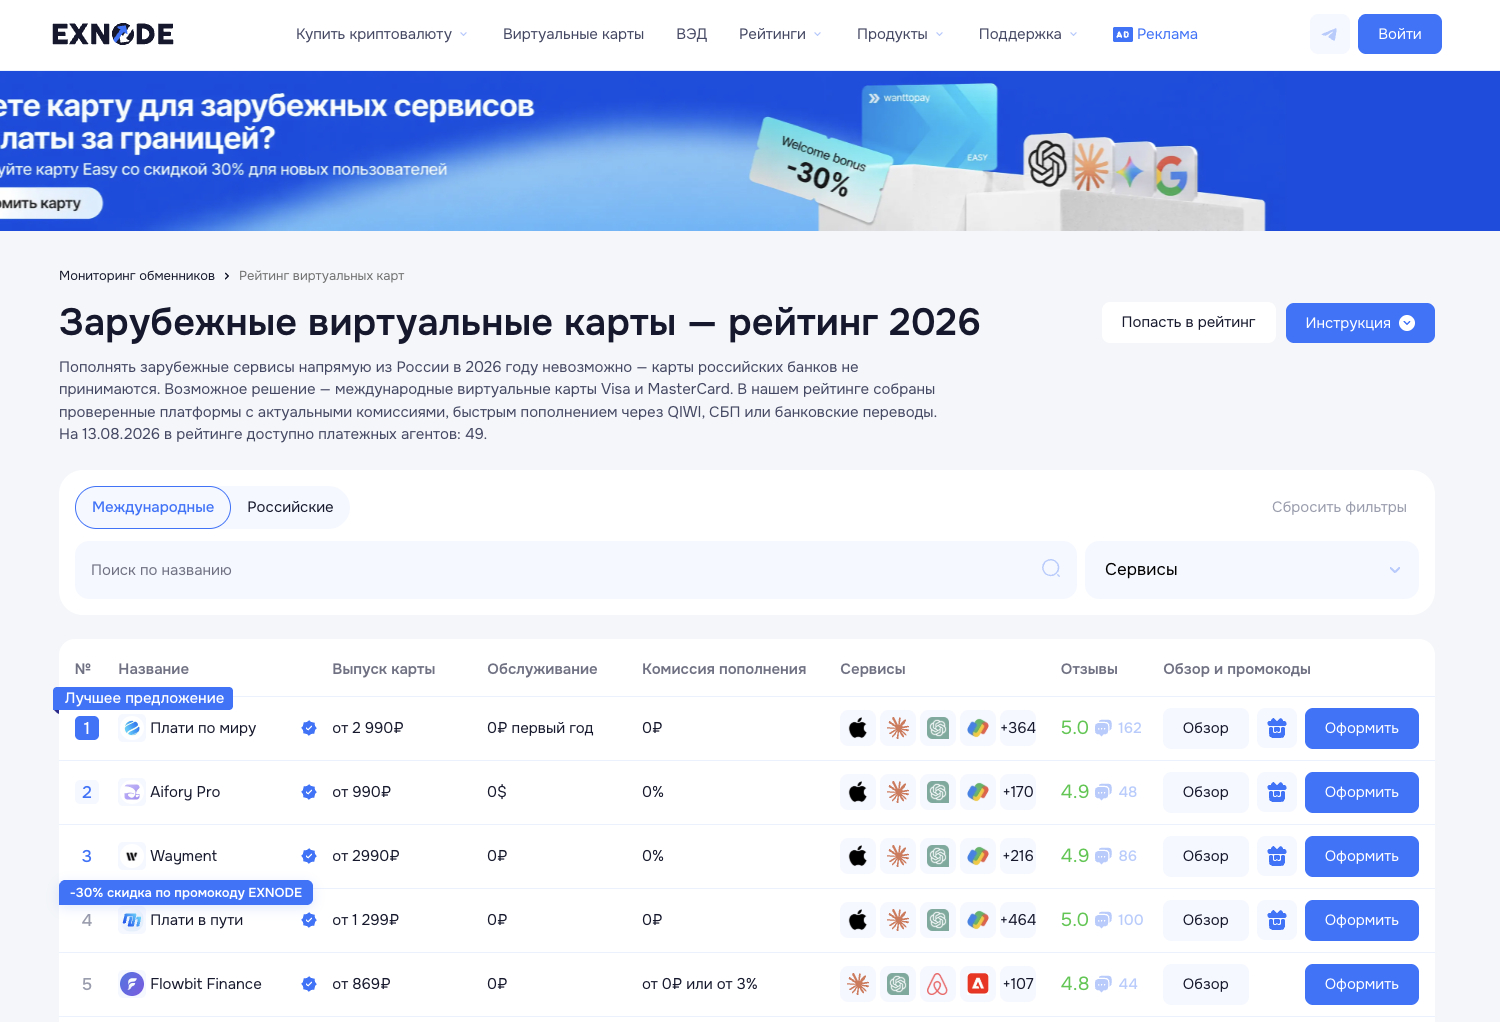
Task: Click Apple service icon in Плати по миру row
Action: 858,728
